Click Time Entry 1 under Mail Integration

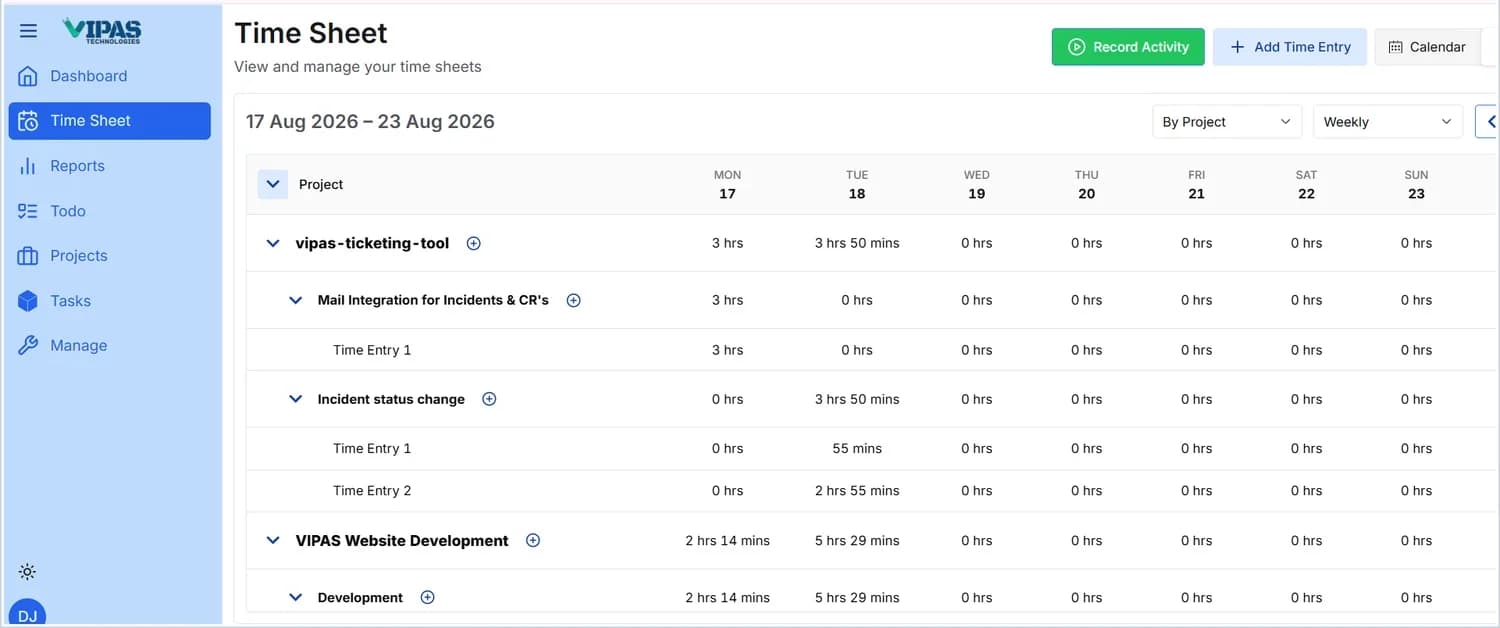pyautogui.click(x=372, y=350)
